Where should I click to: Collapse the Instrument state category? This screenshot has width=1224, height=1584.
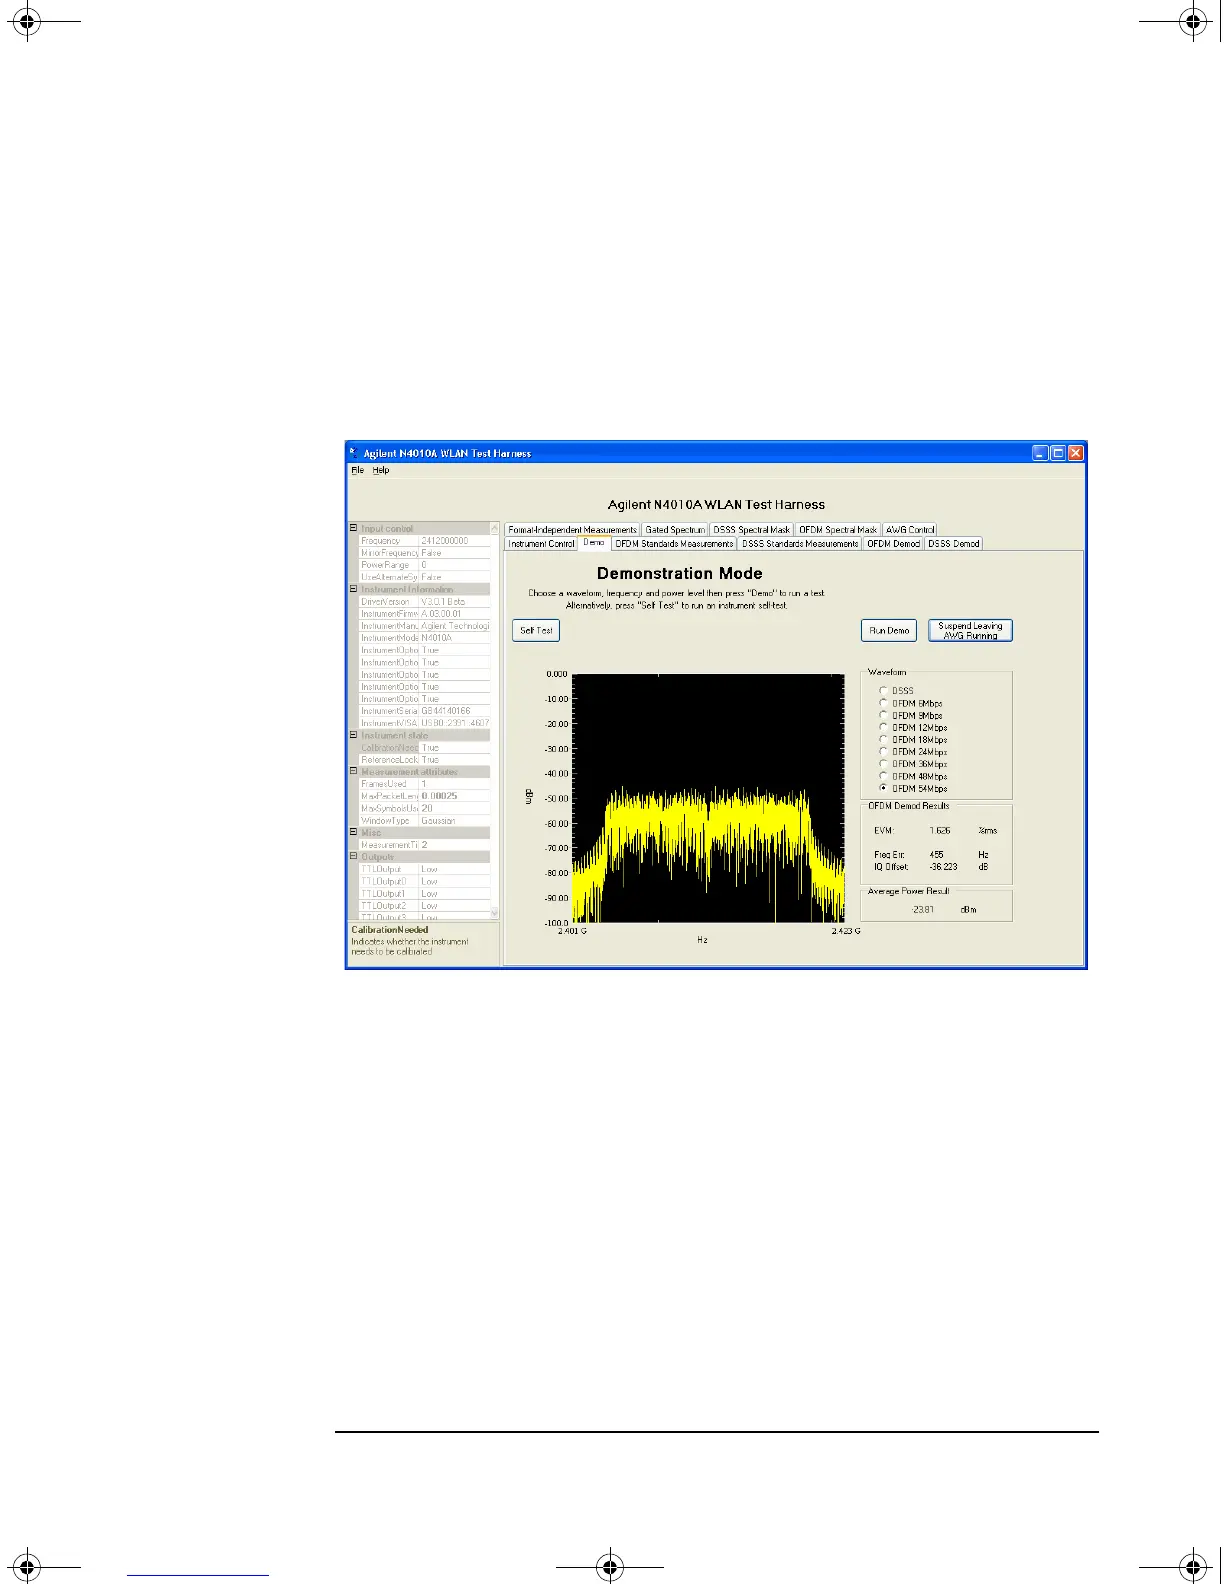[353, 735]
